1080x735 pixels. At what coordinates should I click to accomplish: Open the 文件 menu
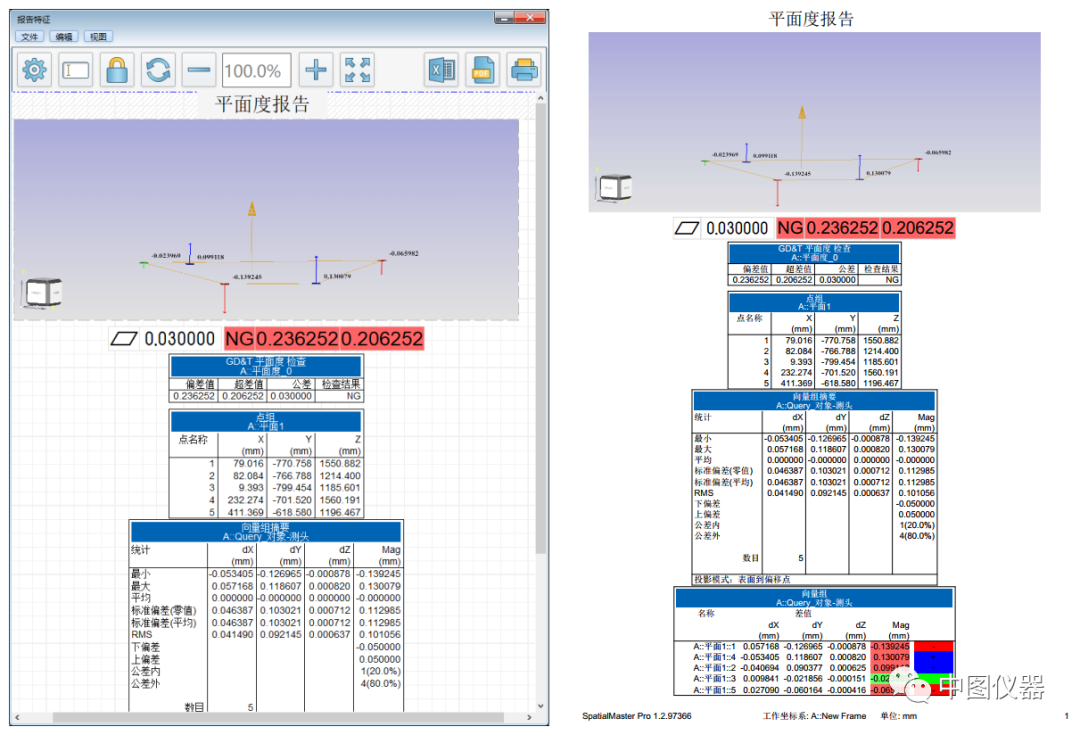click(x=30, y=36)
